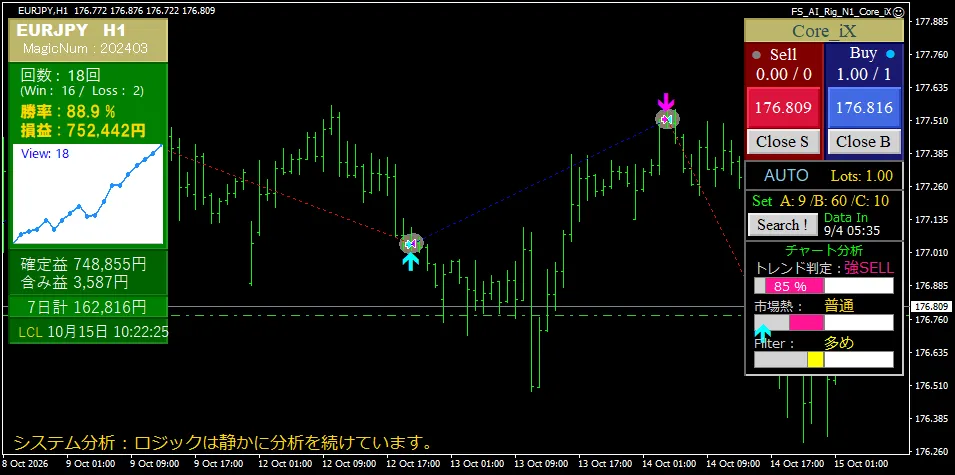The width and height of the screenshot is (955, 475).
Task: Click the MagicNum : 202403 text
Action: click(85, 49)
